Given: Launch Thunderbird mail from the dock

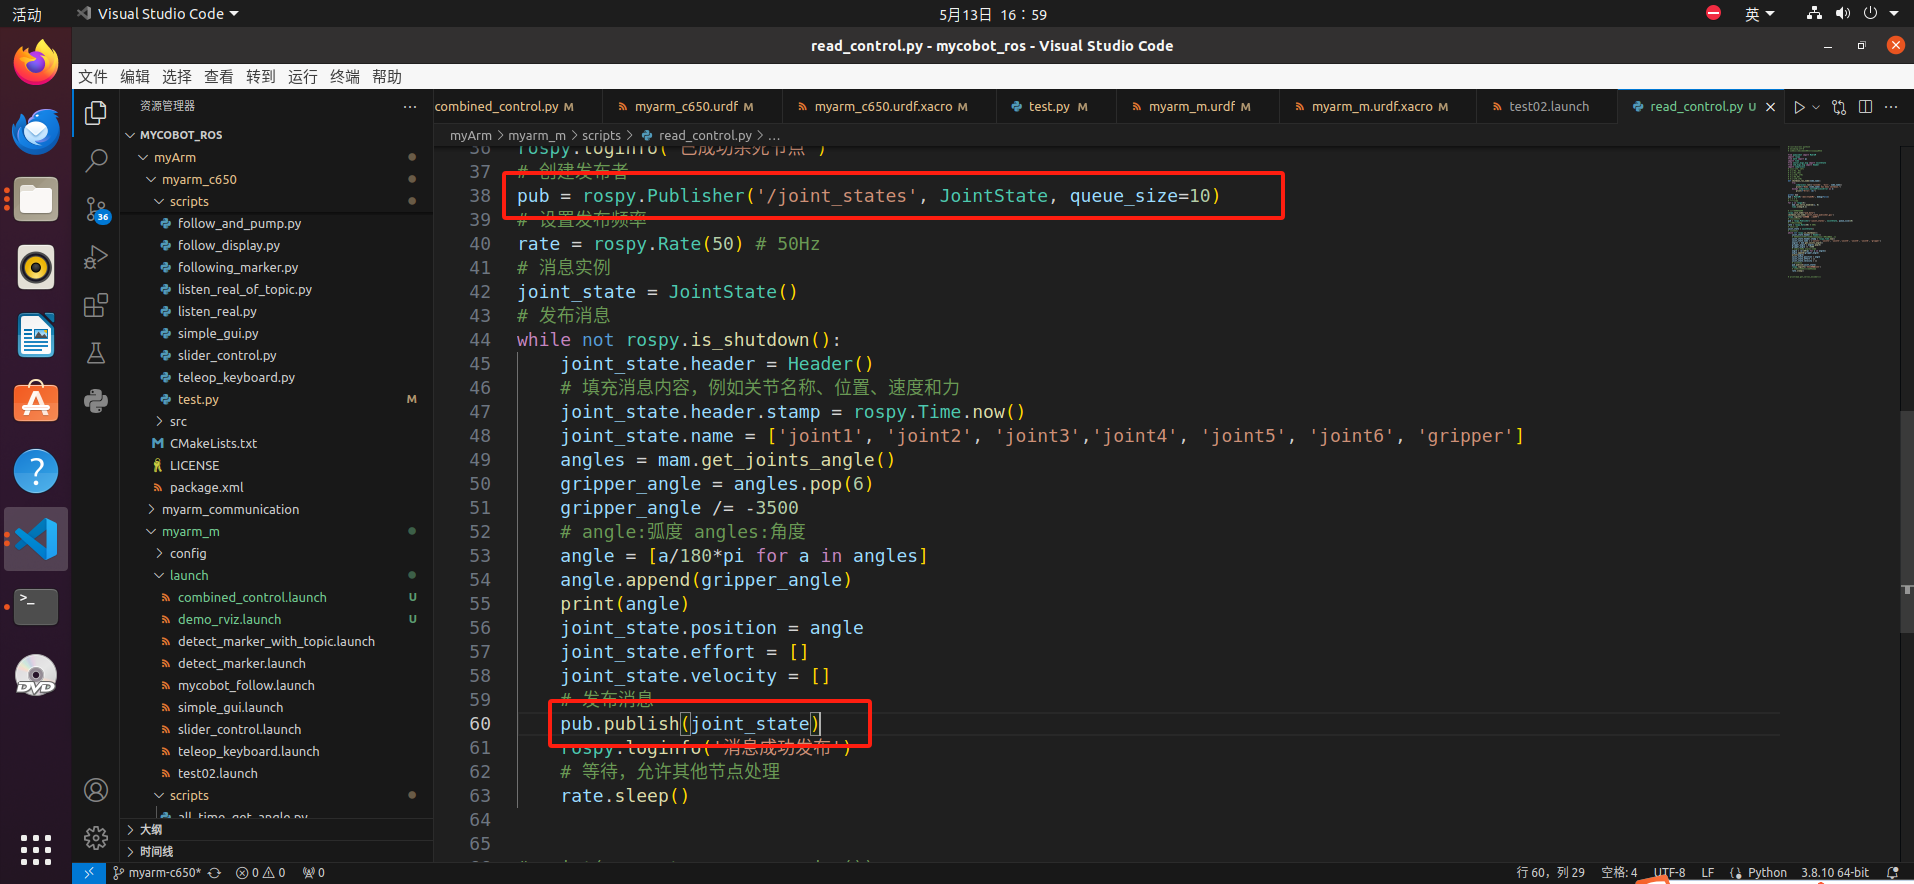Looking at the screenshot, I should point(36,132).
